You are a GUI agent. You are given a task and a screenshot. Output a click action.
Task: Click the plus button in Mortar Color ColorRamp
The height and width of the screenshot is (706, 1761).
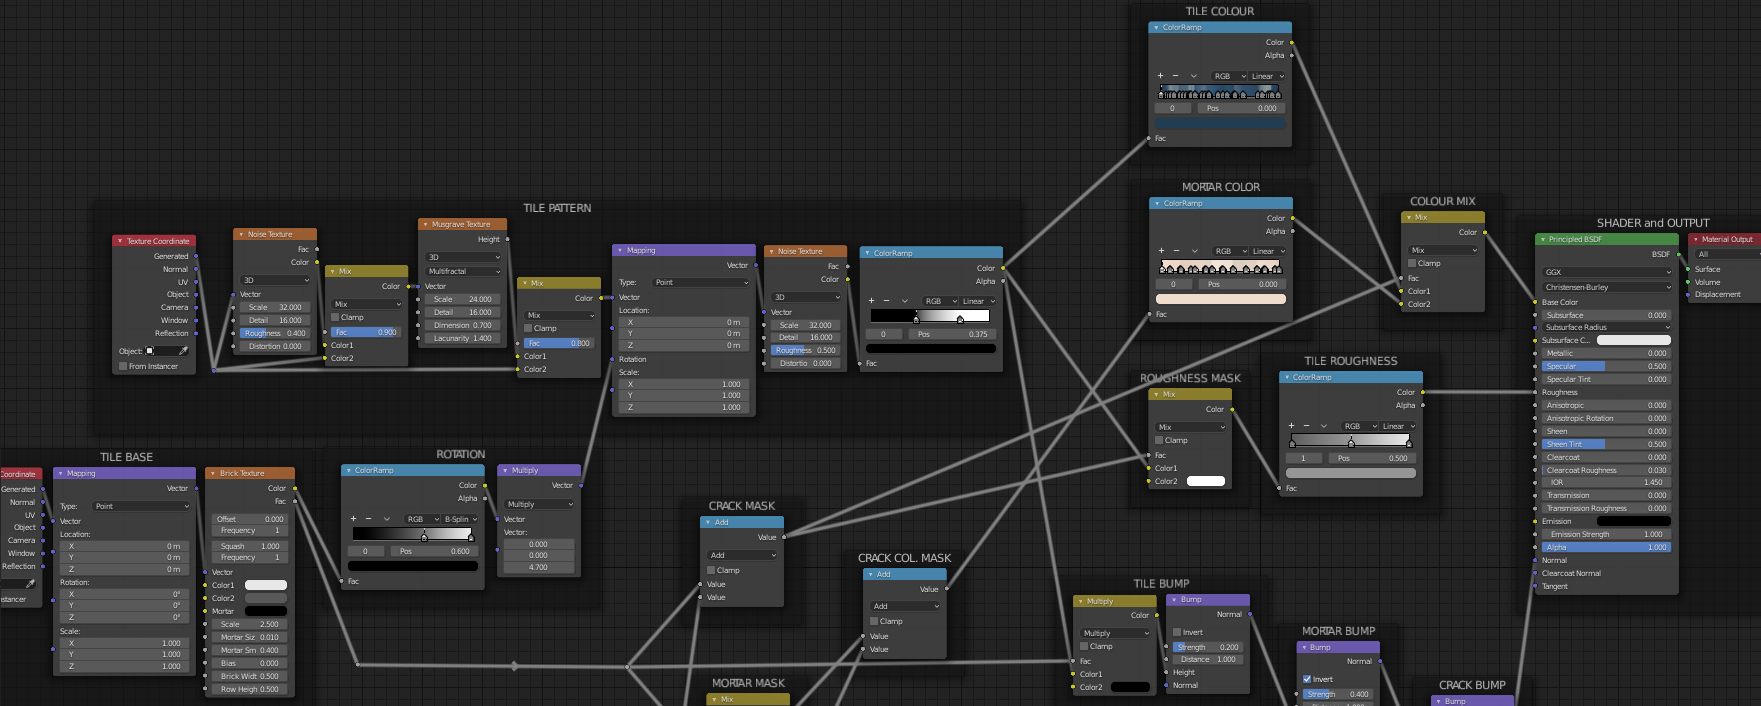coord(1161,251)
